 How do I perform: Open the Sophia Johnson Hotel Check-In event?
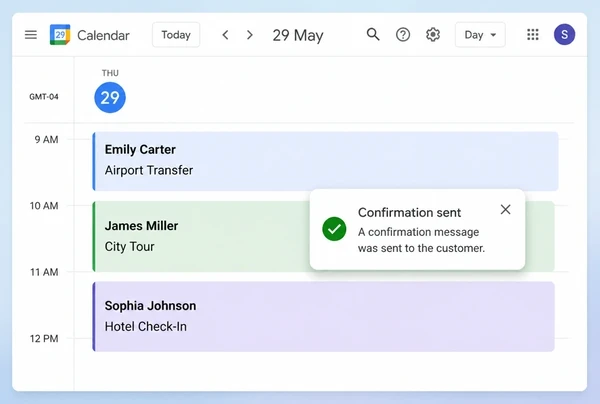[323, 316]
